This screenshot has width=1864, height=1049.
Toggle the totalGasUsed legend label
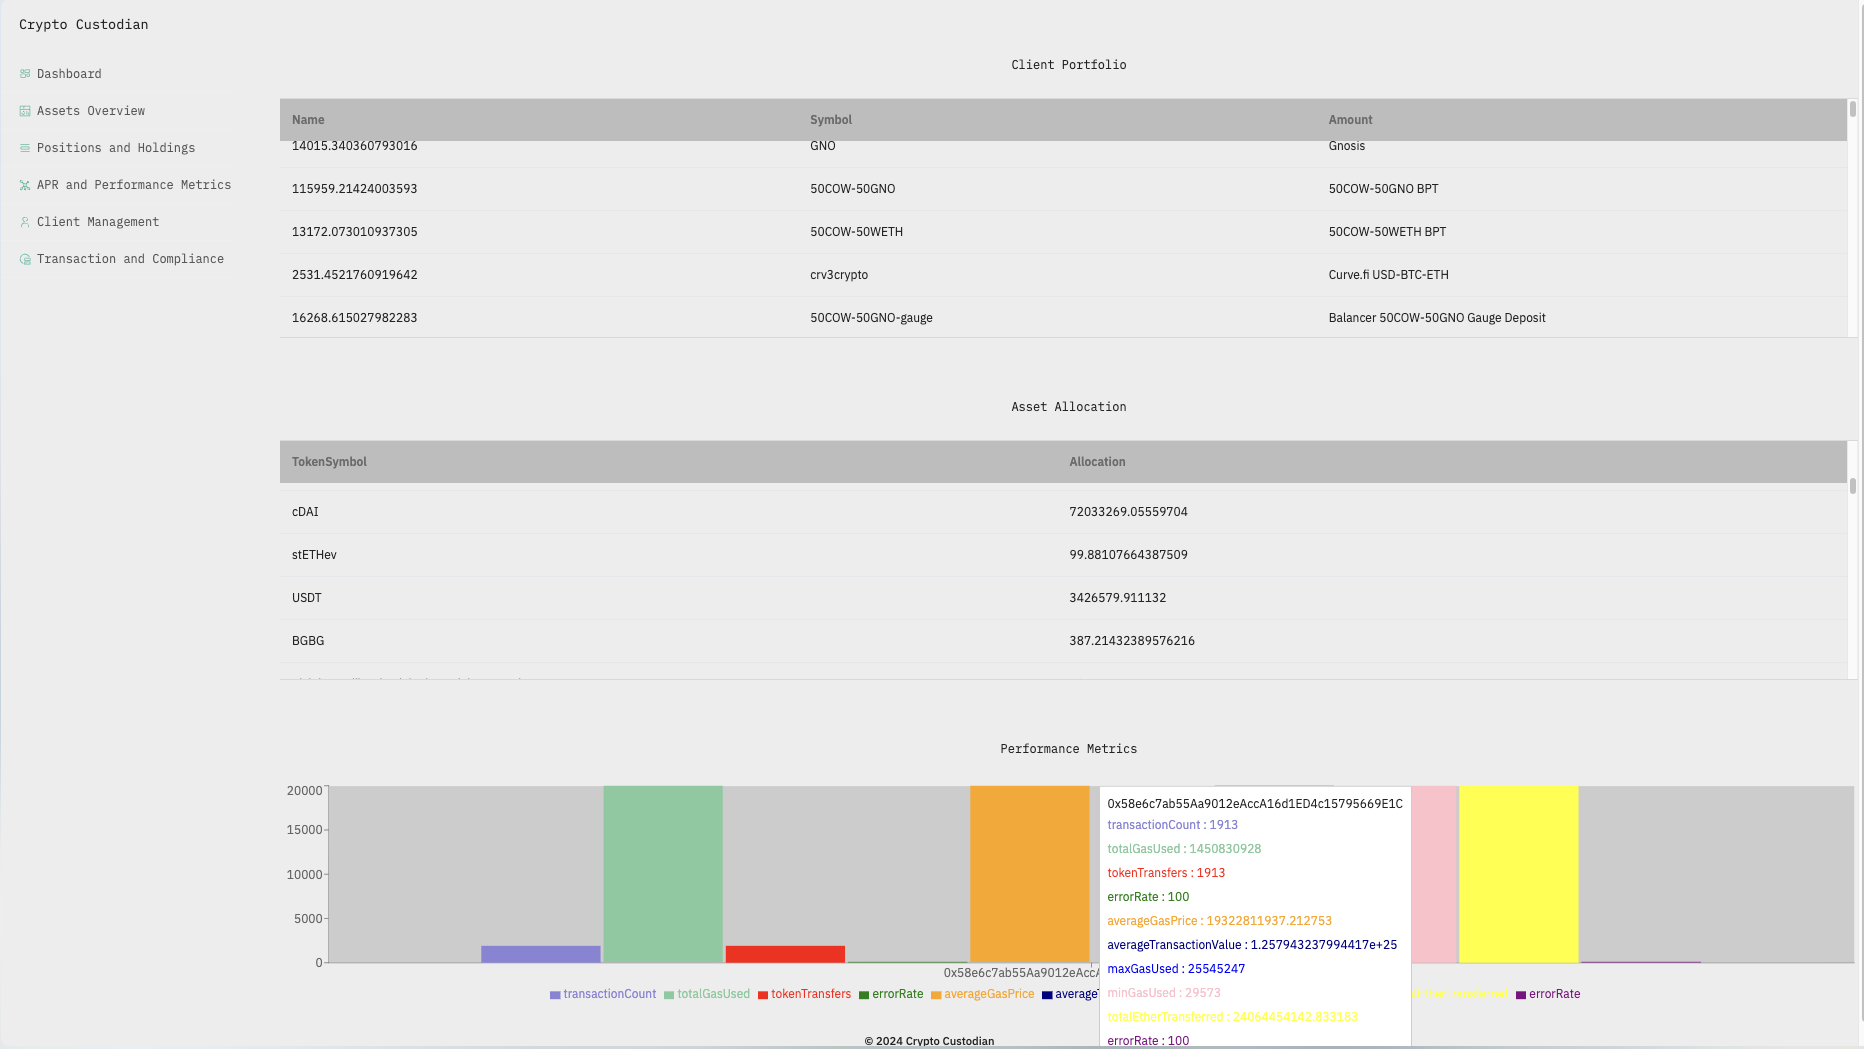point(713,994)
